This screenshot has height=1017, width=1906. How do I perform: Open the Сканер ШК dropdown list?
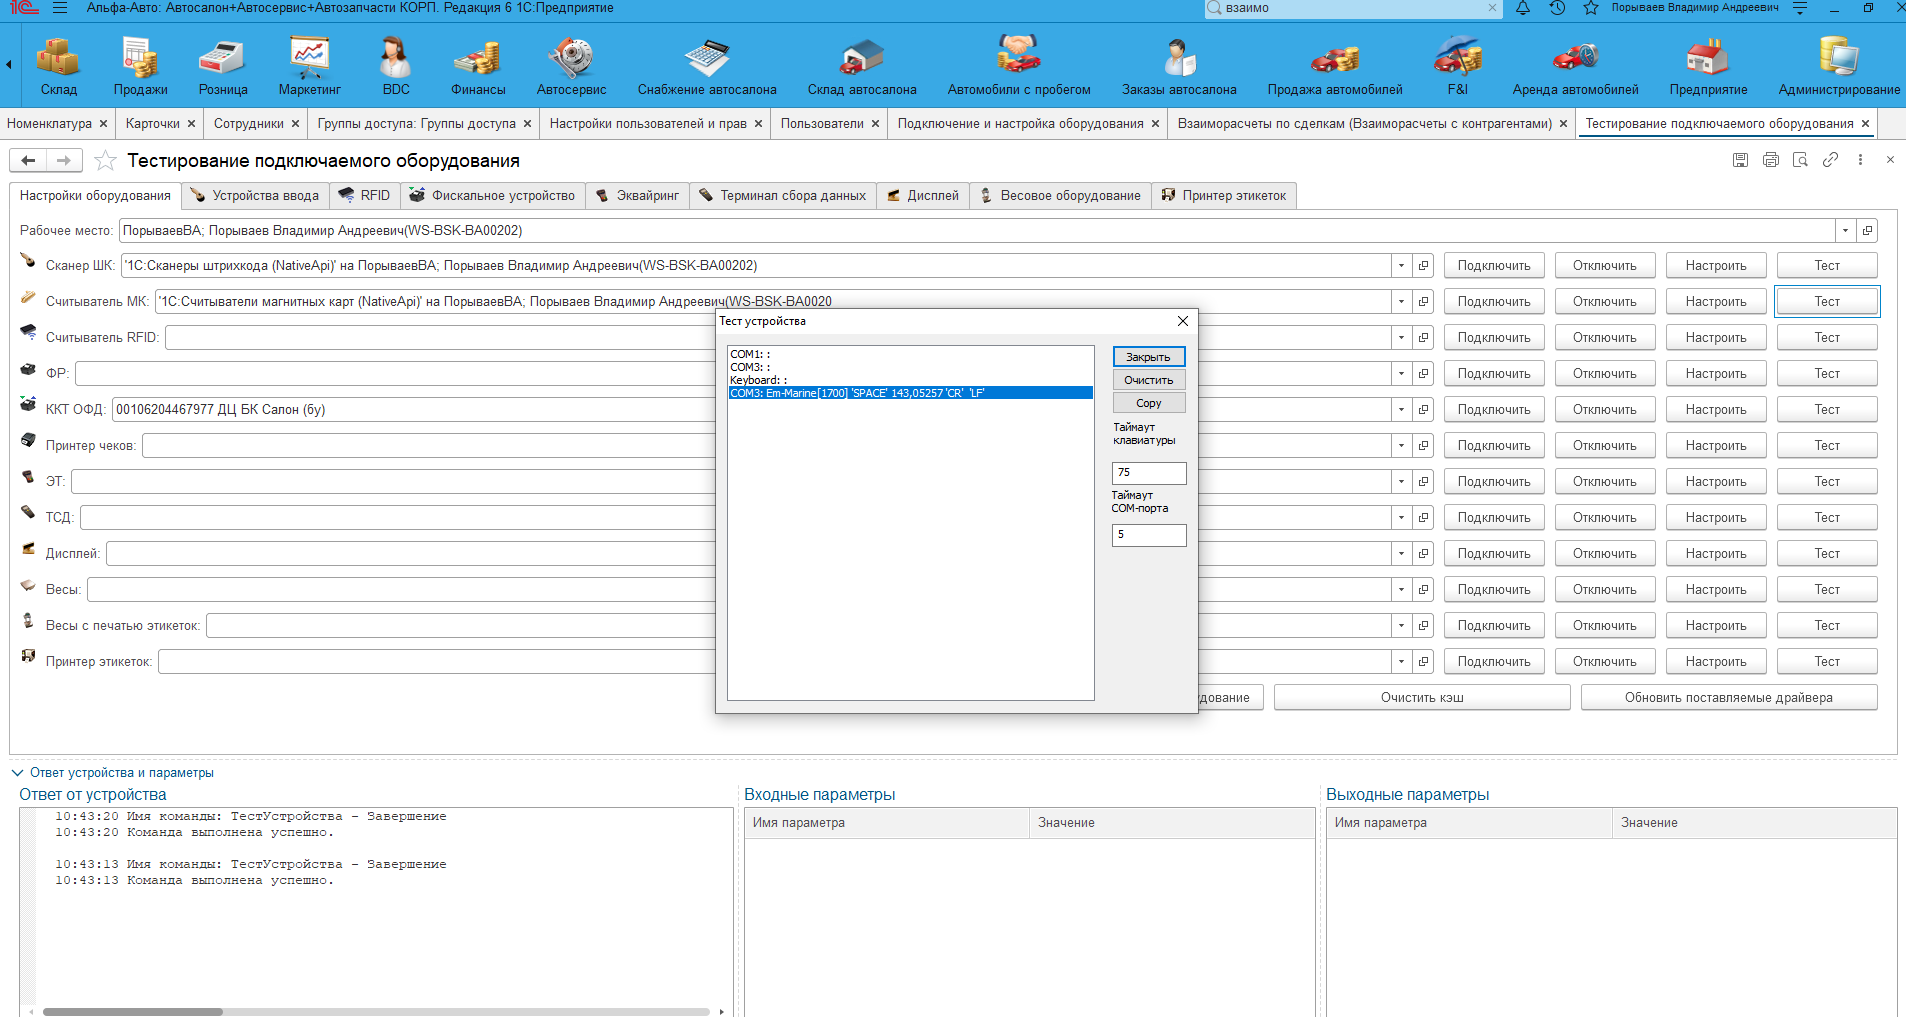click(x=1401, y=266)
